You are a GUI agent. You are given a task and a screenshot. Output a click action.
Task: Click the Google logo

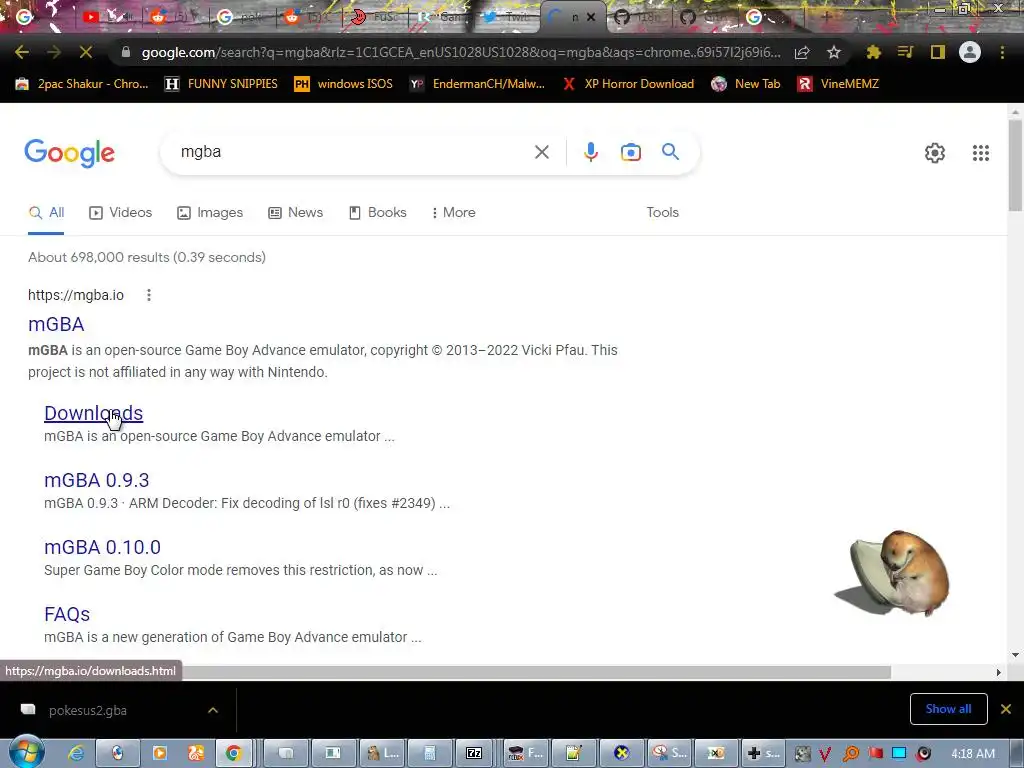[69, 153]
